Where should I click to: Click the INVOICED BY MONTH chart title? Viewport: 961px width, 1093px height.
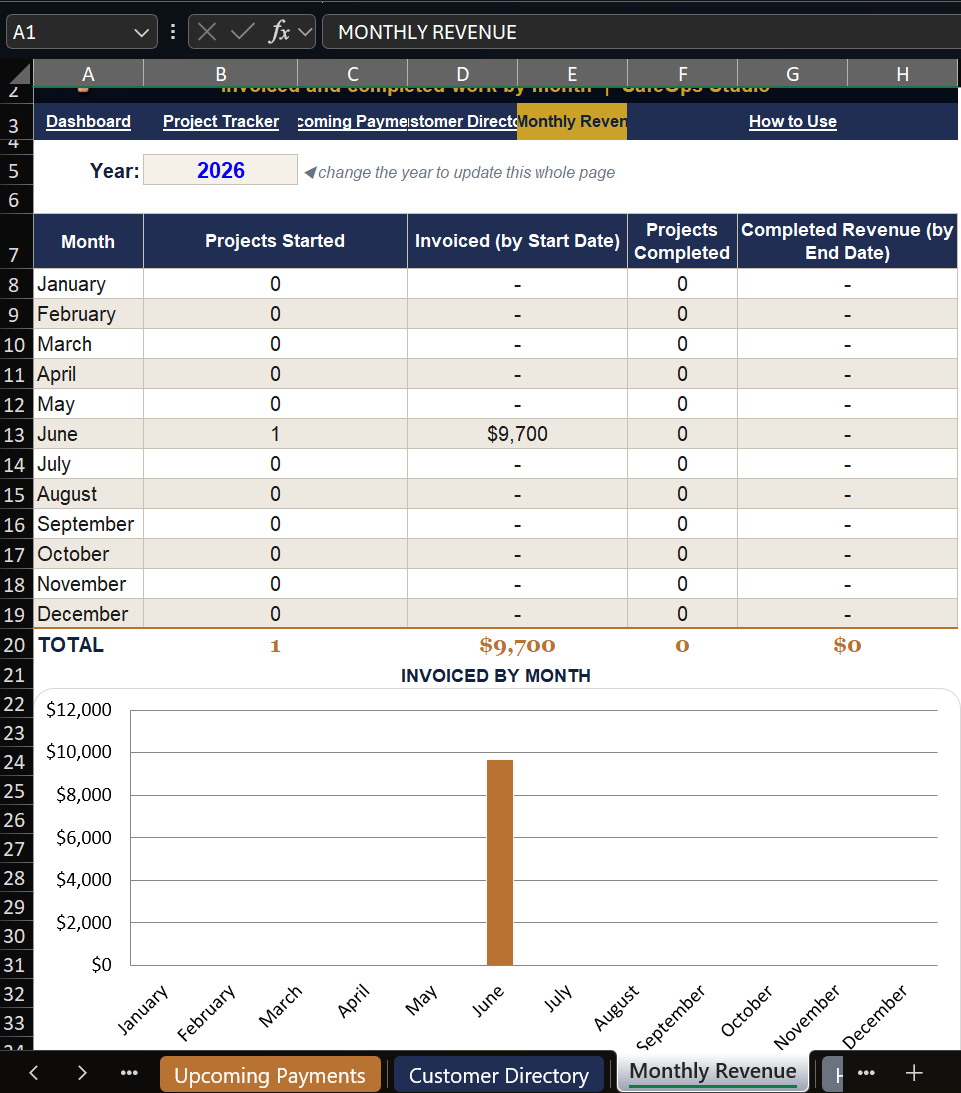point(495,675)
